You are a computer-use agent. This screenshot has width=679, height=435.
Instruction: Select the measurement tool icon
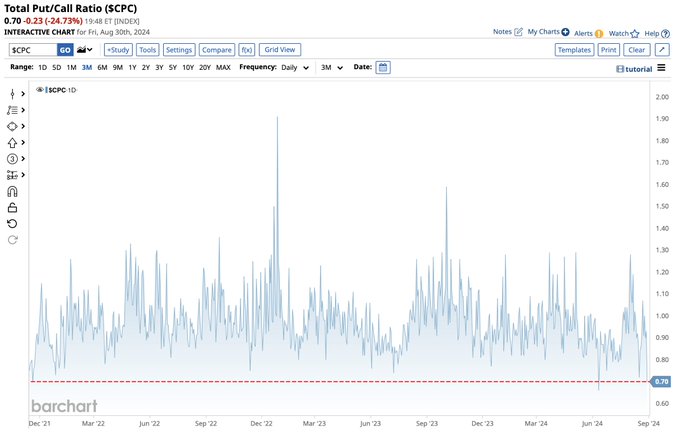click(12, 175)
